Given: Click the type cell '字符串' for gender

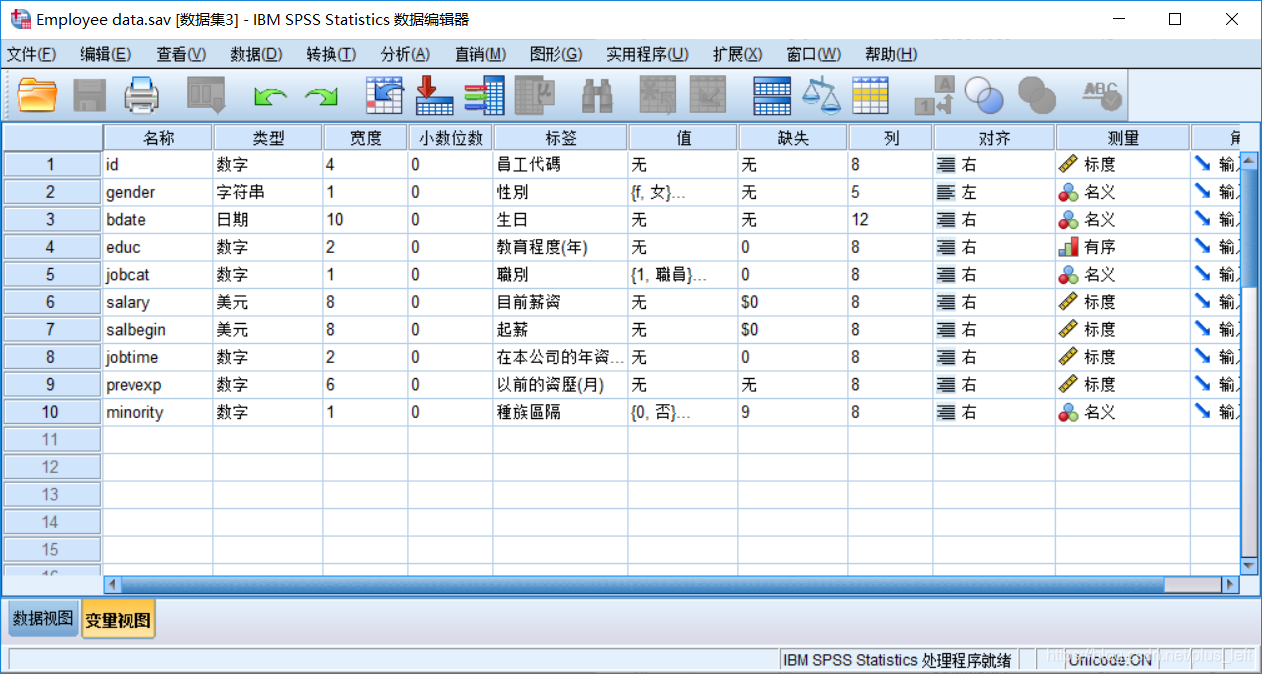Looking at the screenshot, I should tap(268, 192).
